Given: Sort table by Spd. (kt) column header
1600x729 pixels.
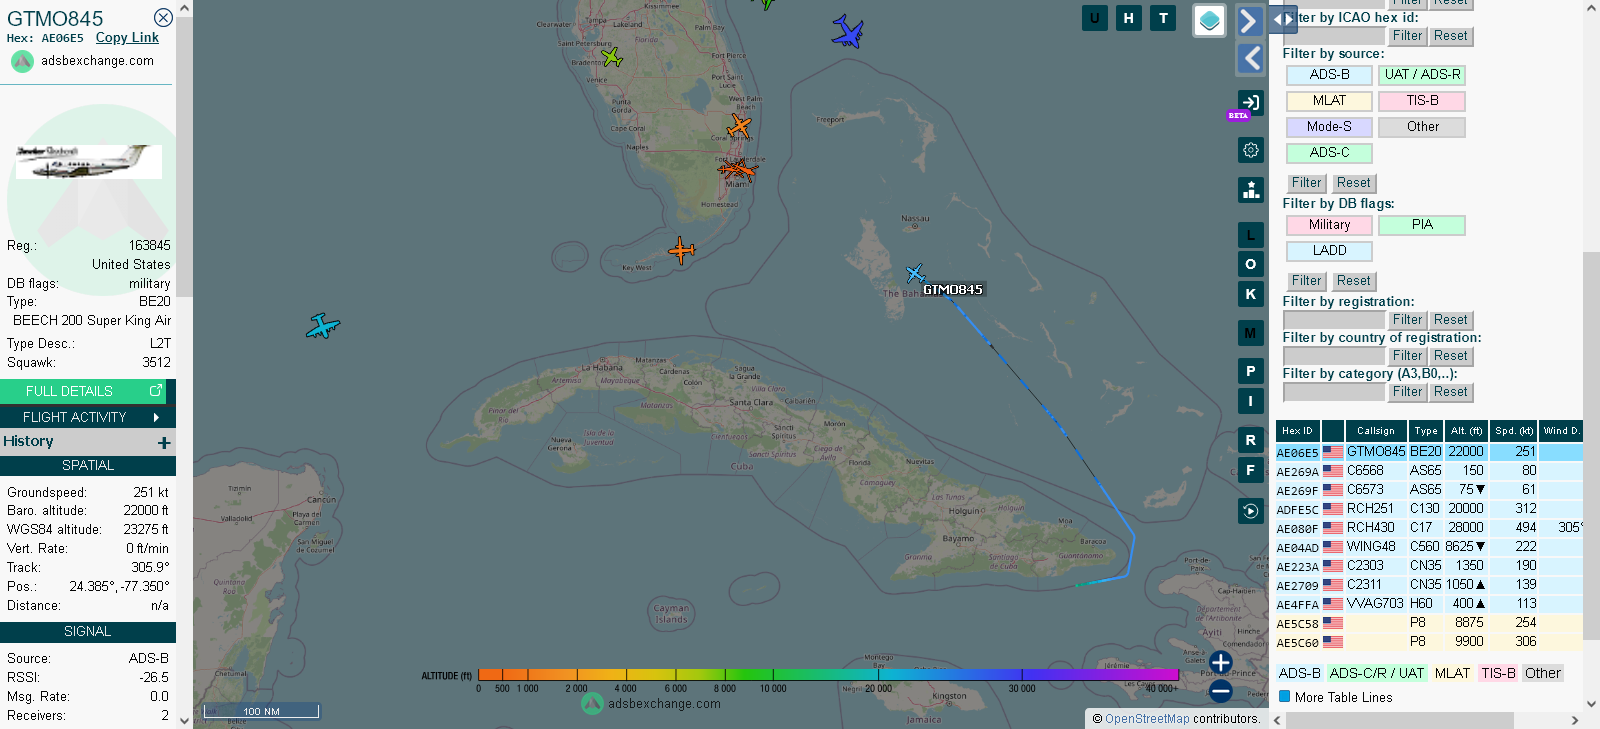Looking at the screenshot, I should [1513, 431].
